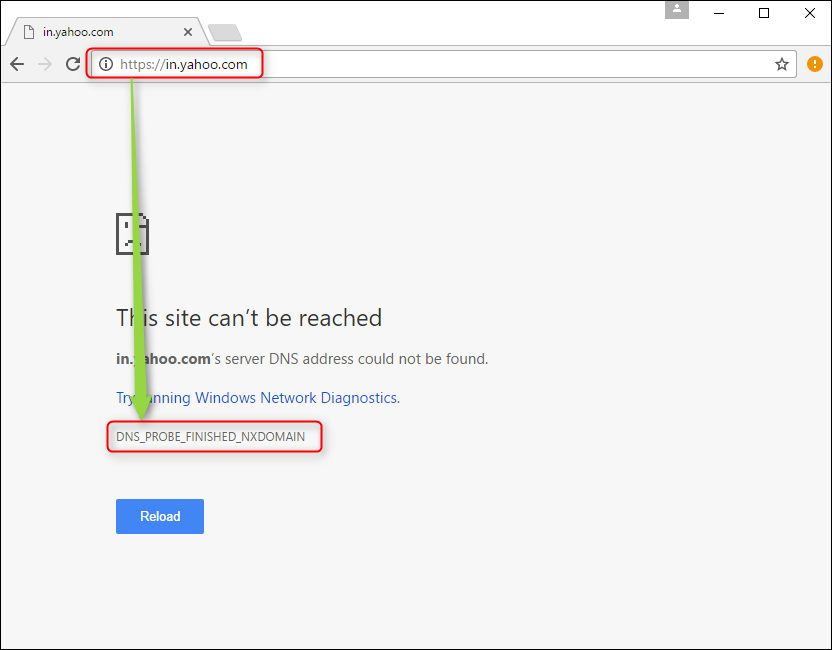Close the Chrome window
Screen dimensions: 832x650
point(810,13)
